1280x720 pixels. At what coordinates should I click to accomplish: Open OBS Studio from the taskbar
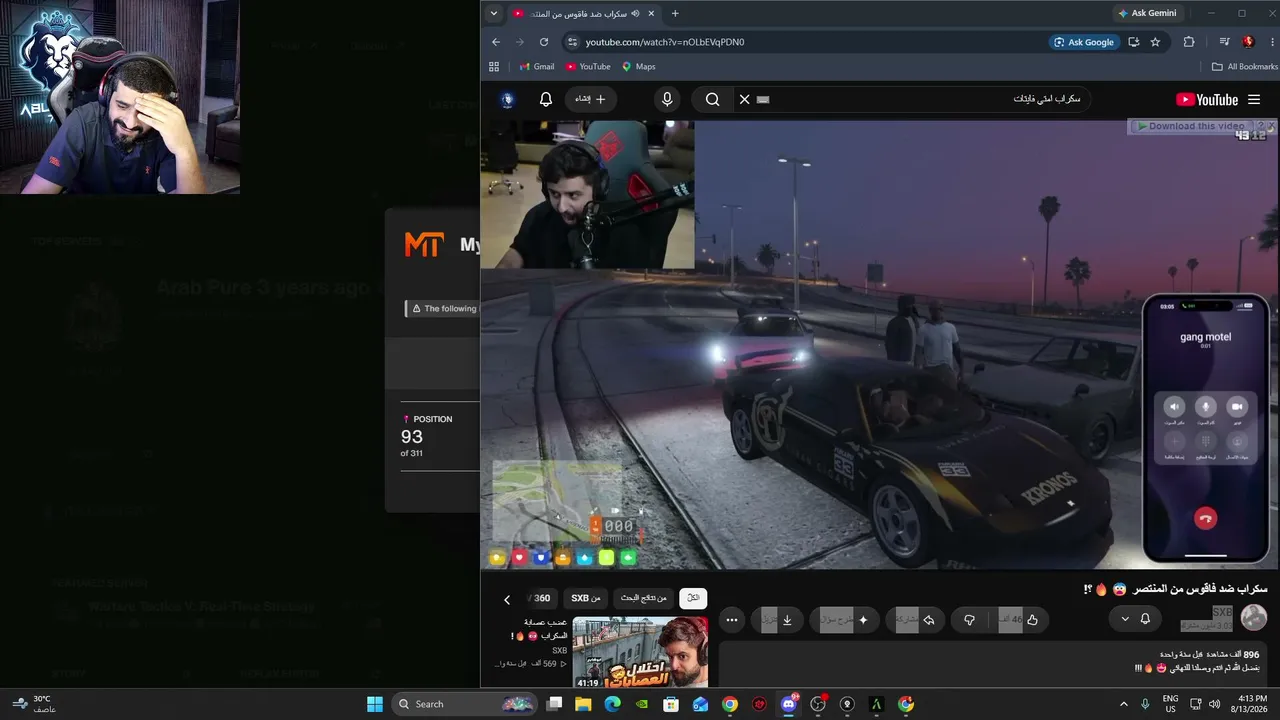point(818,704)
